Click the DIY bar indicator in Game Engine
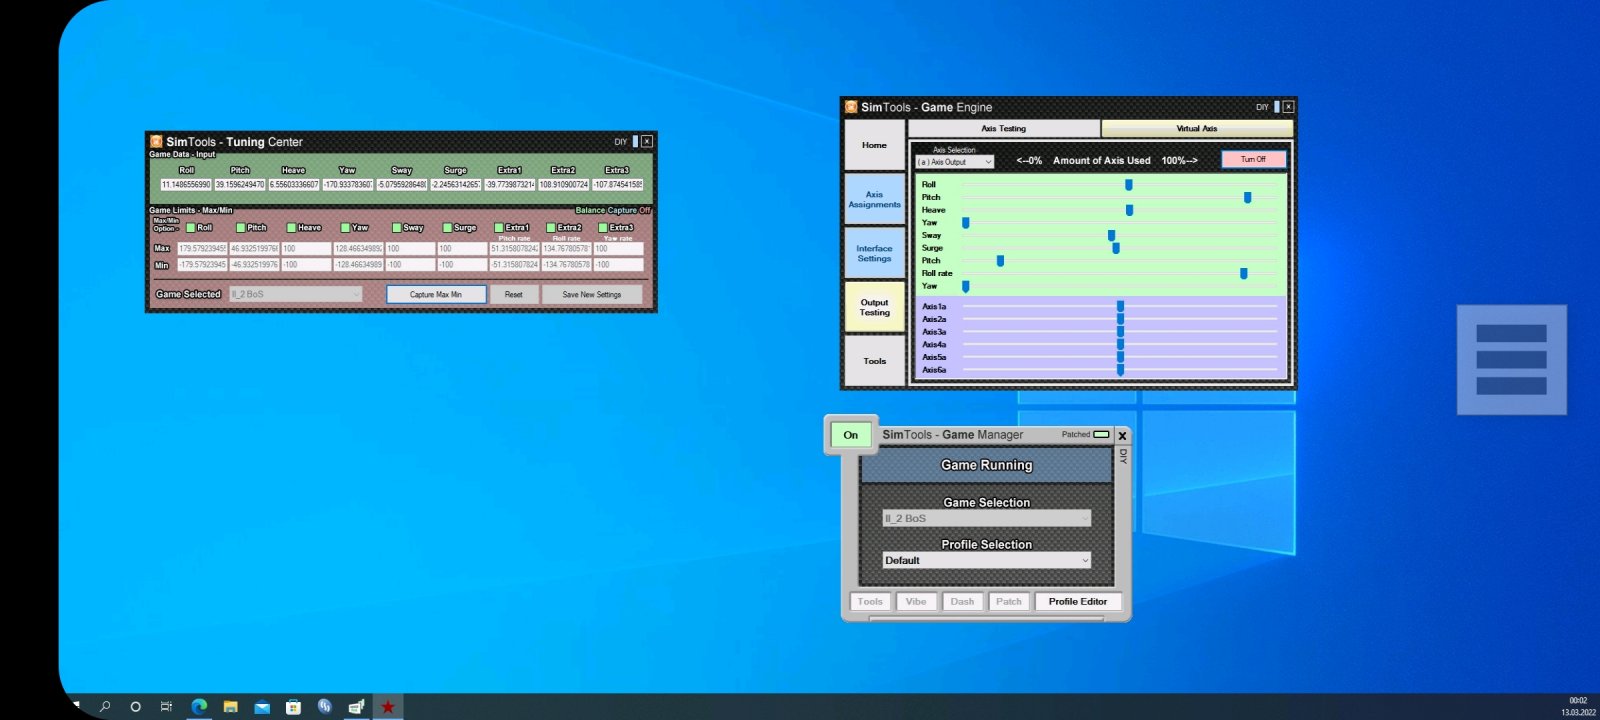The height and width of the screenshot is (720, 1600). point(1276,106)
